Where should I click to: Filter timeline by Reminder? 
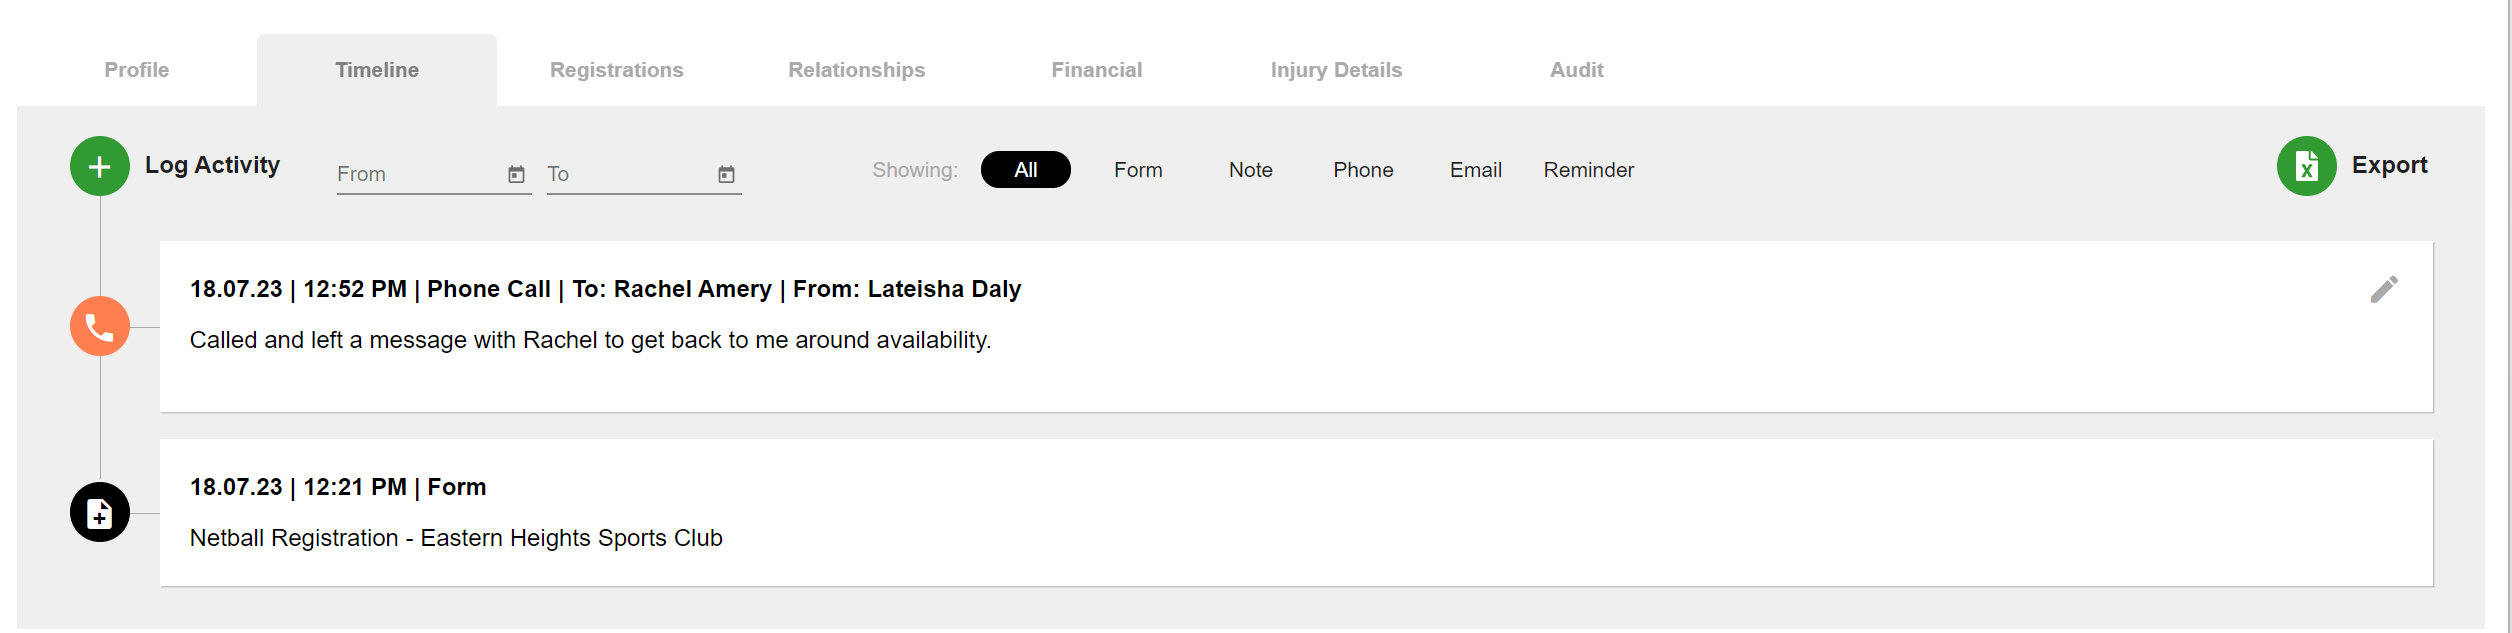(x=1588, y=170)
